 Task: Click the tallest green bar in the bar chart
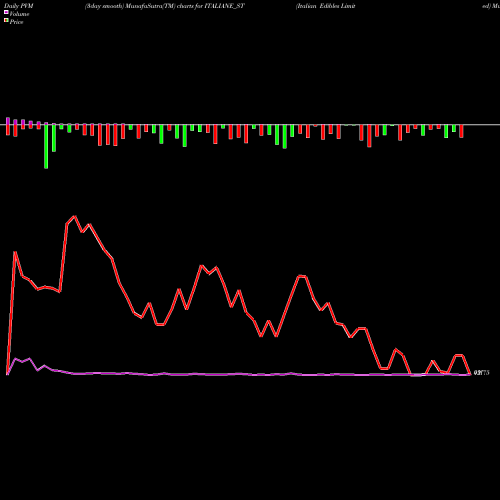(x=46, y=147)
